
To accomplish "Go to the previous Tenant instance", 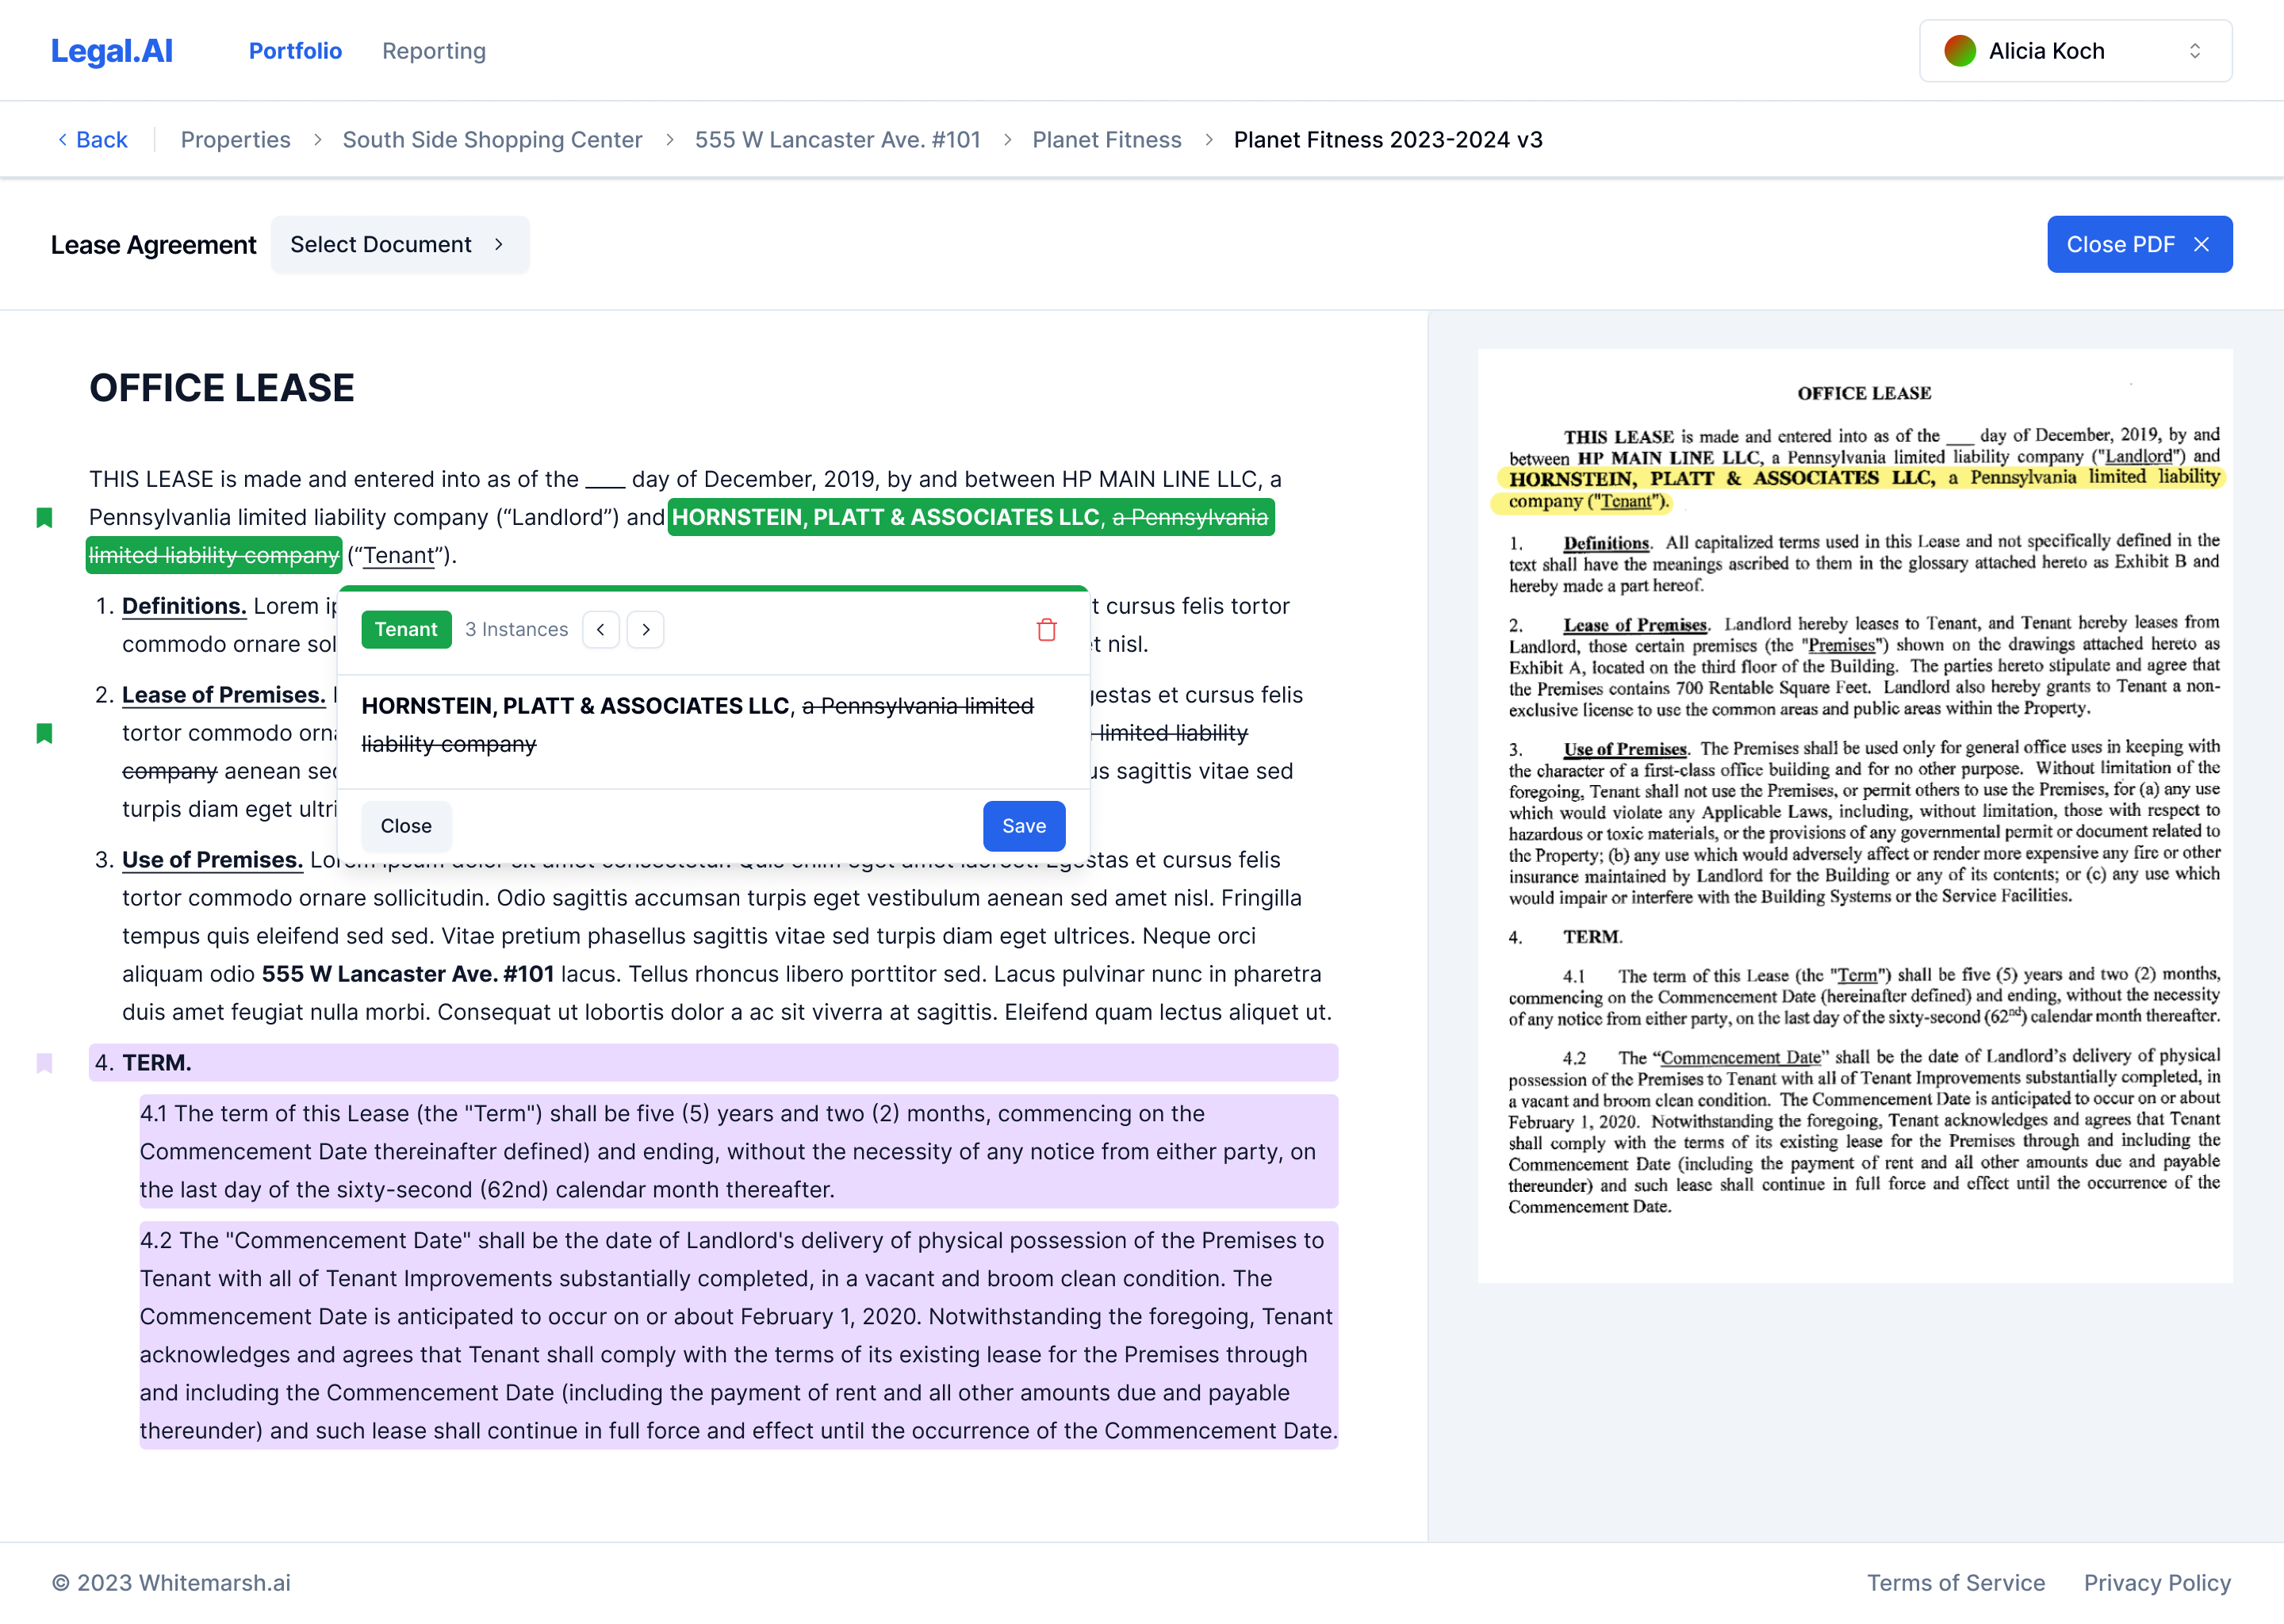I will click(600, 630).
